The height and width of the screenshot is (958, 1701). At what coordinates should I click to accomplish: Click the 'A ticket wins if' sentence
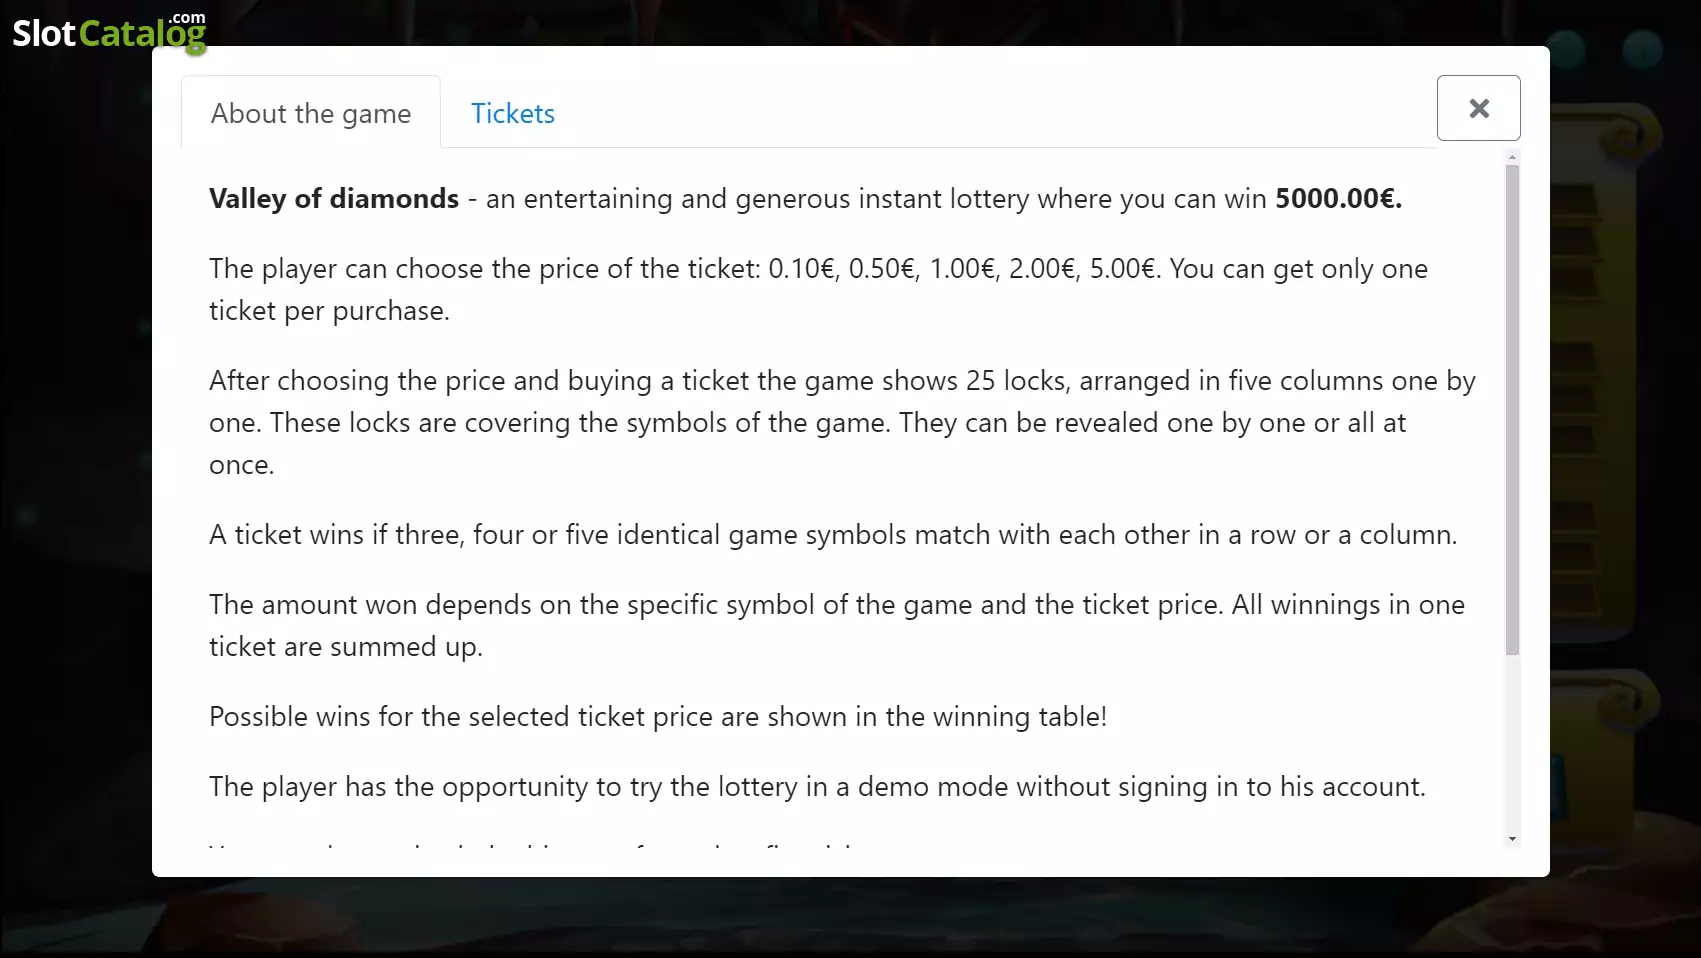tap(833, 535)
